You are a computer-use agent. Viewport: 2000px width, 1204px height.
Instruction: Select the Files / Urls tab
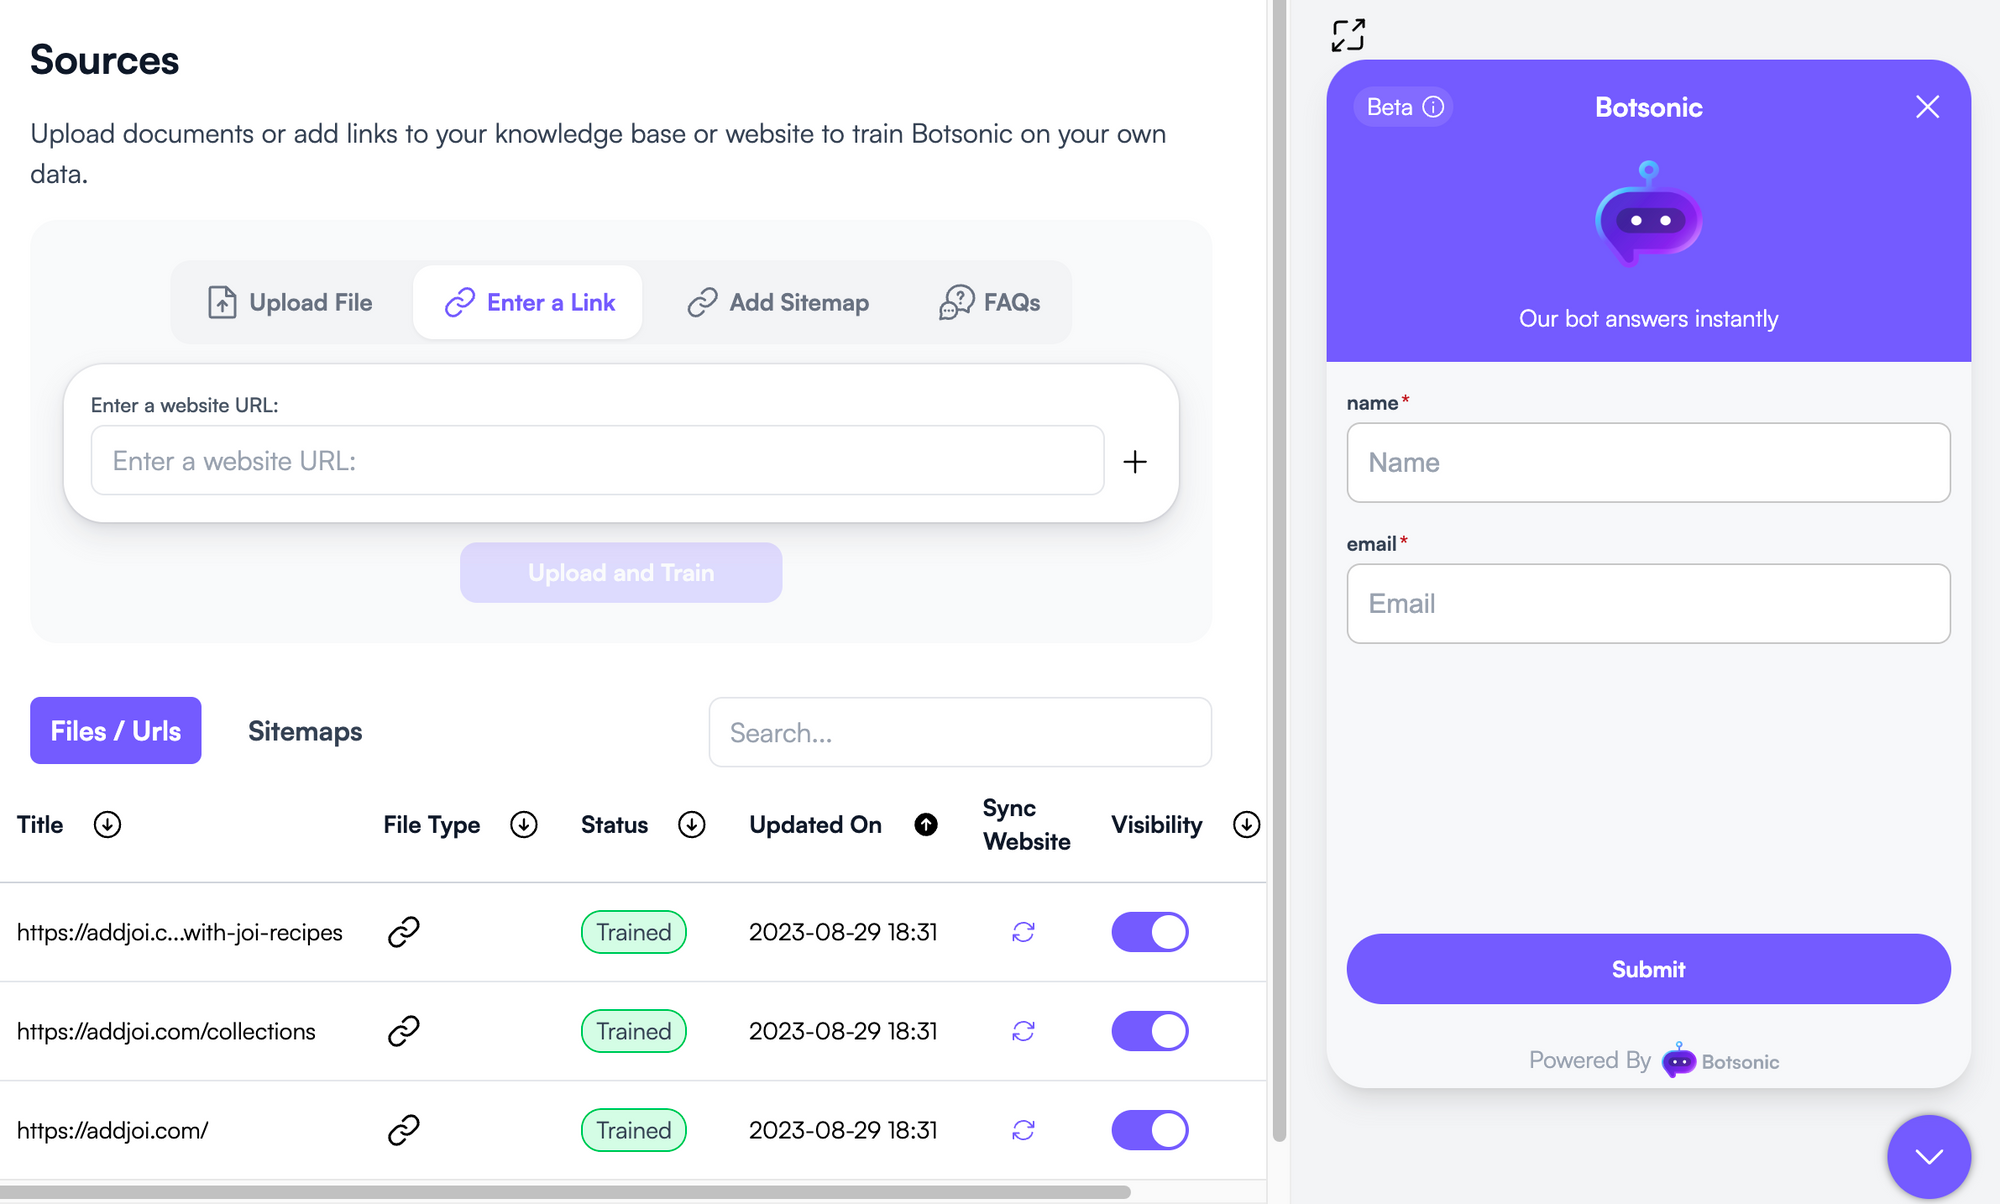pos(116,730)
